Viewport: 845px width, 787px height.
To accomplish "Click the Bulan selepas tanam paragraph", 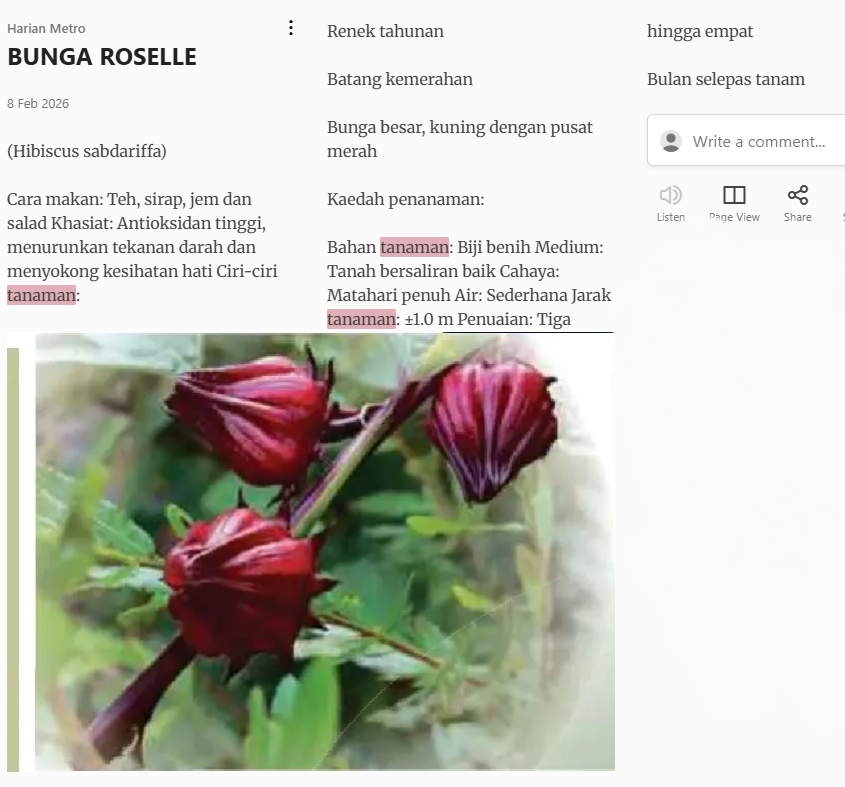I will (x=726, y=79).
